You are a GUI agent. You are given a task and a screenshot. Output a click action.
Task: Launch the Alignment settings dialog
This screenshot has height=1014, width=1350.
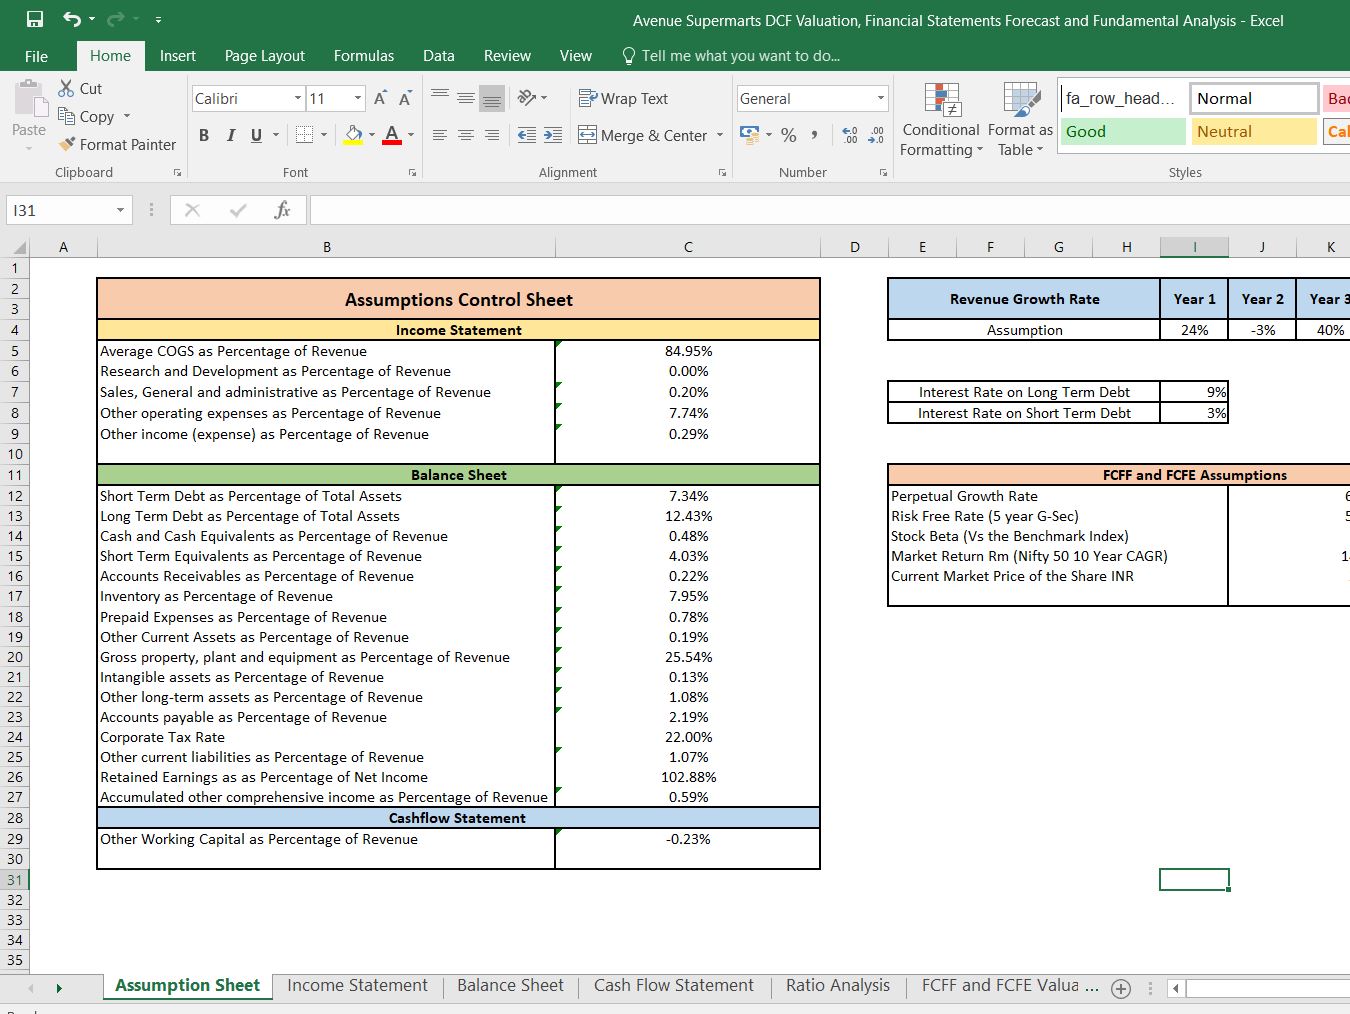point(722,173)
